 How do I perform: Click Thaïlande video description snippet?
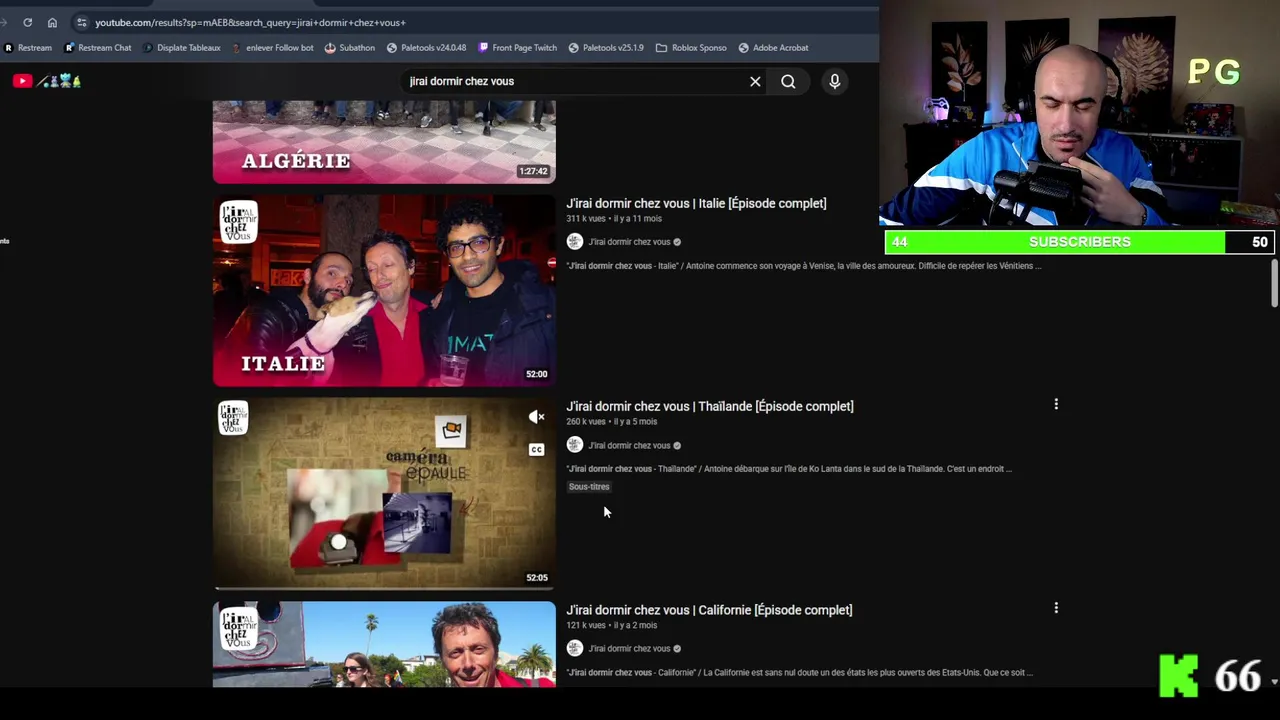point(789,469)
